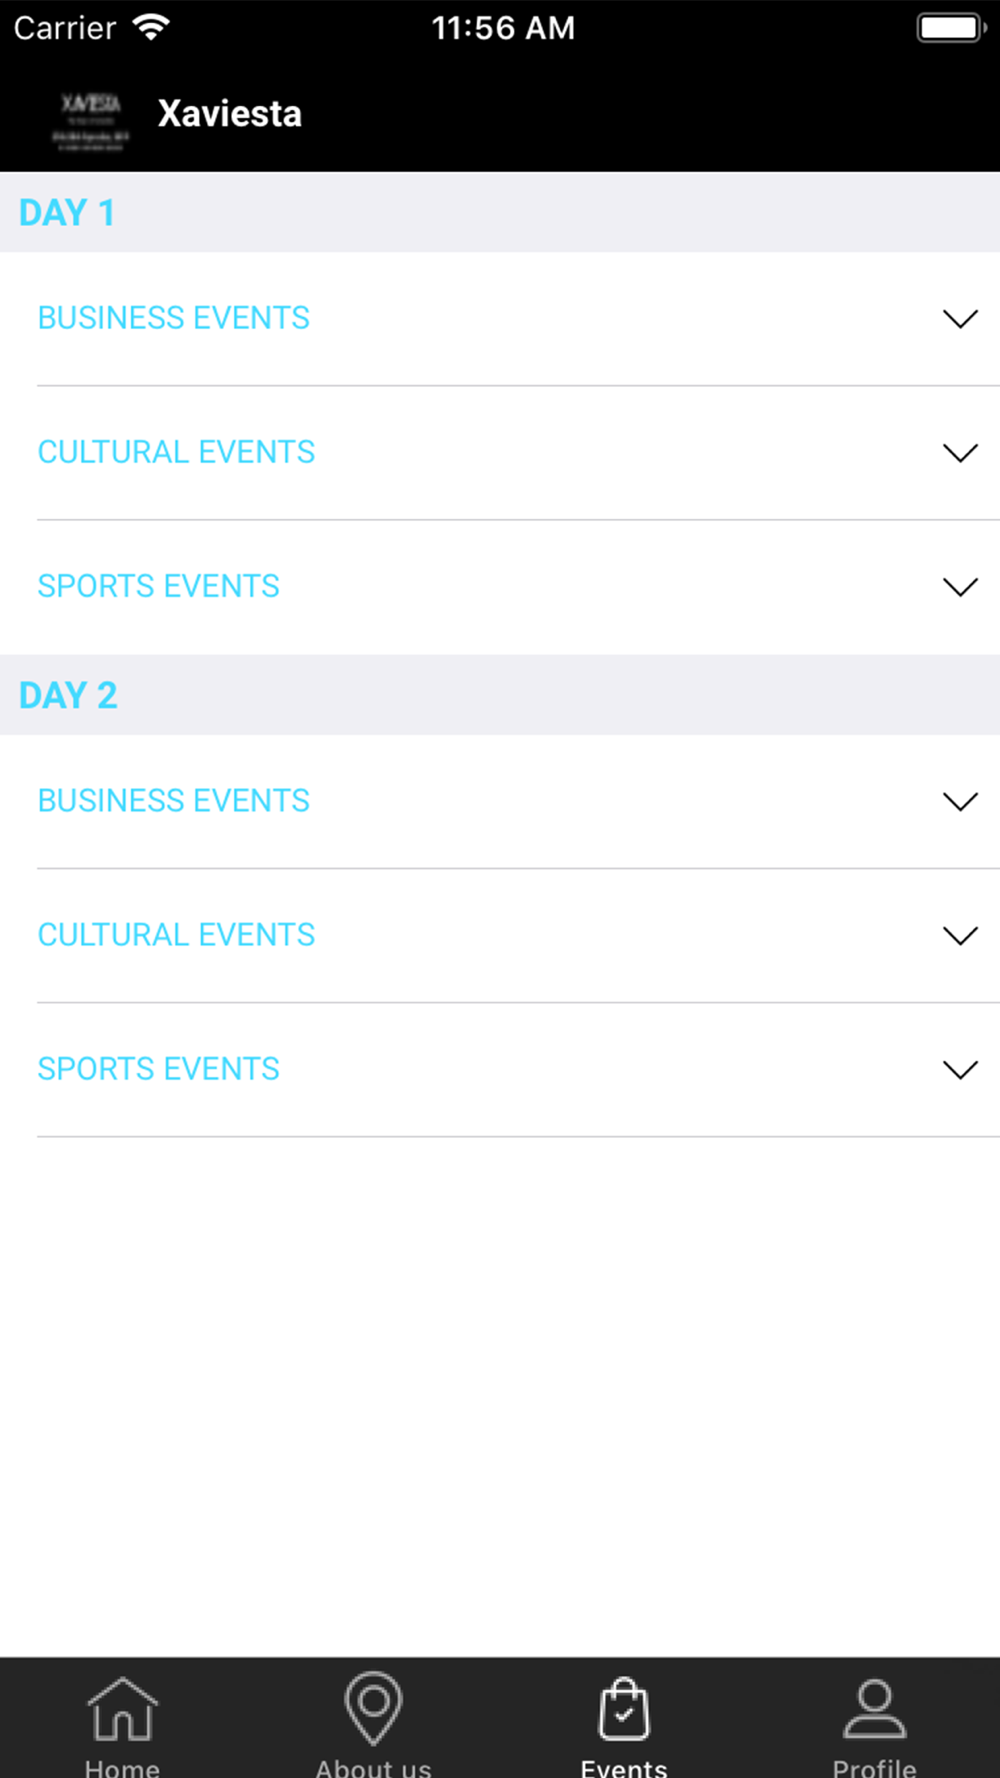Open the Profile person icon

pyautogui.click(x=874, y=1709)
